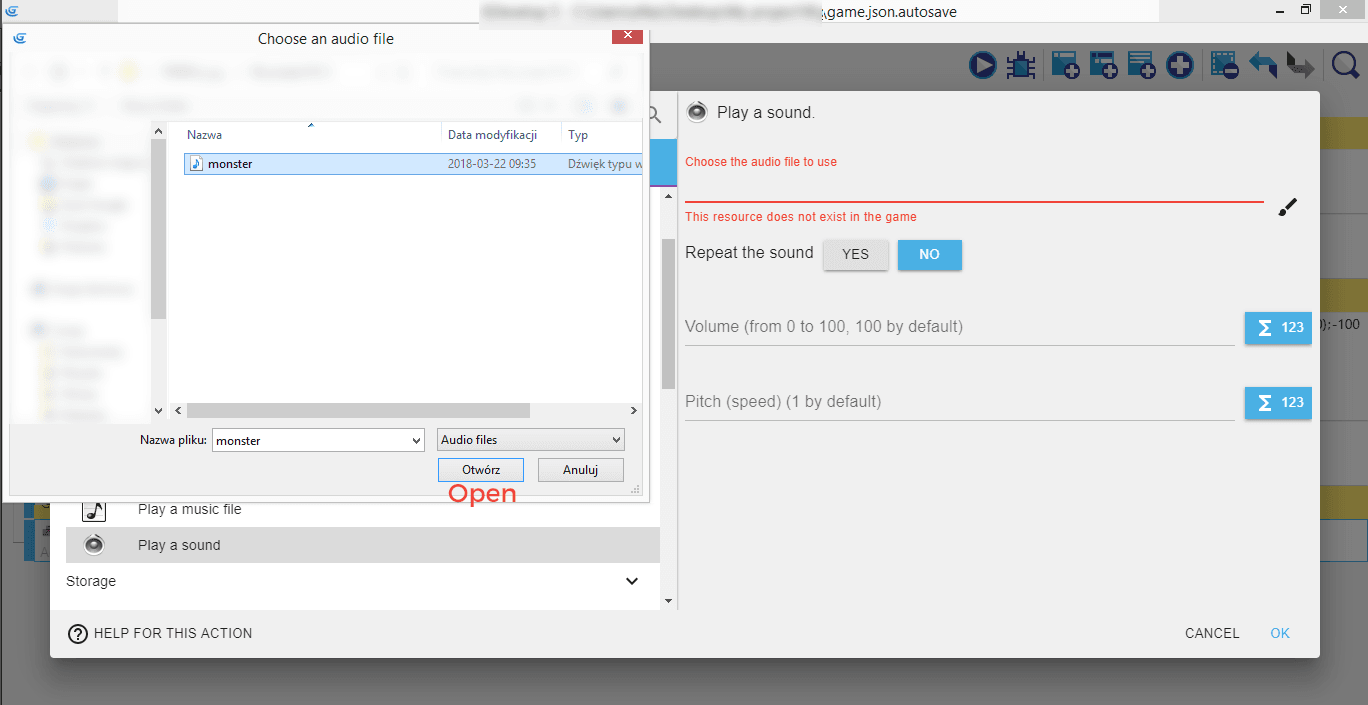The image size is (1368, 705).
Task: Expand the file name combo box arrow
Action: 417,441
